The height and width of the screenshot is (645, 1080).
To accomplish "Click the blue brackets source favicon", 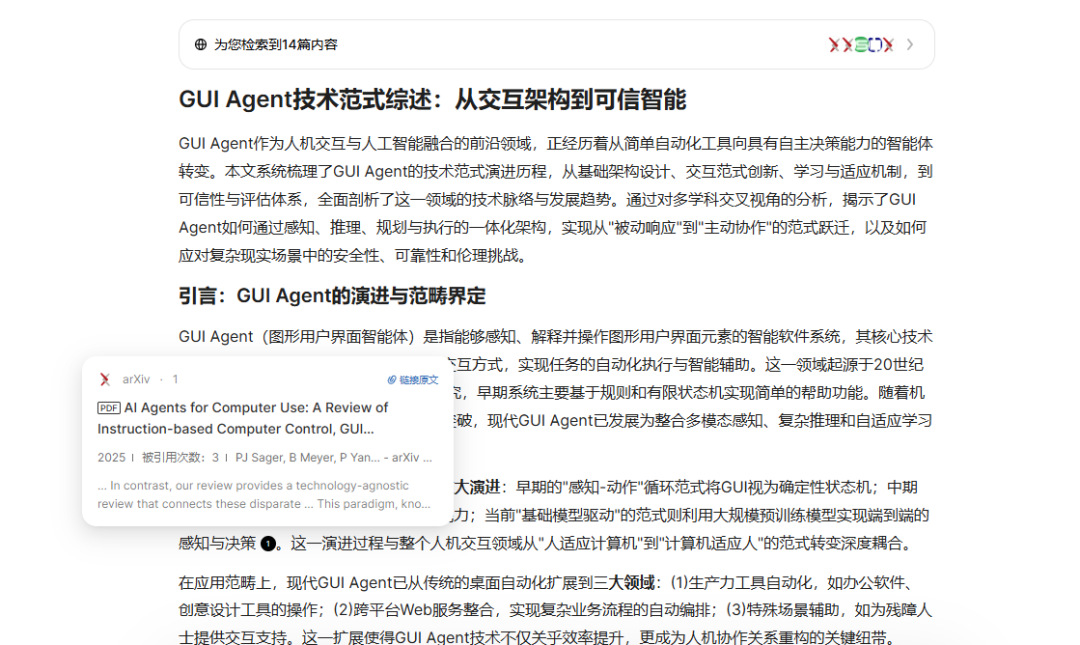I will click(875, 44).
